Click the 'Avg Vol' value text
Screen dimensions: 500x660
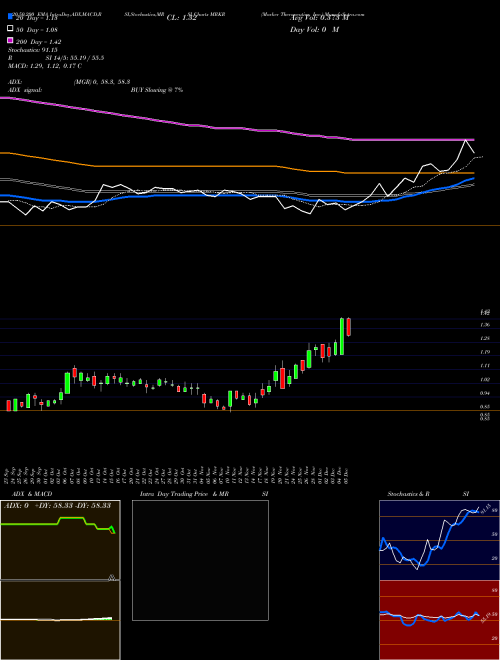click(x=319, y=18)
